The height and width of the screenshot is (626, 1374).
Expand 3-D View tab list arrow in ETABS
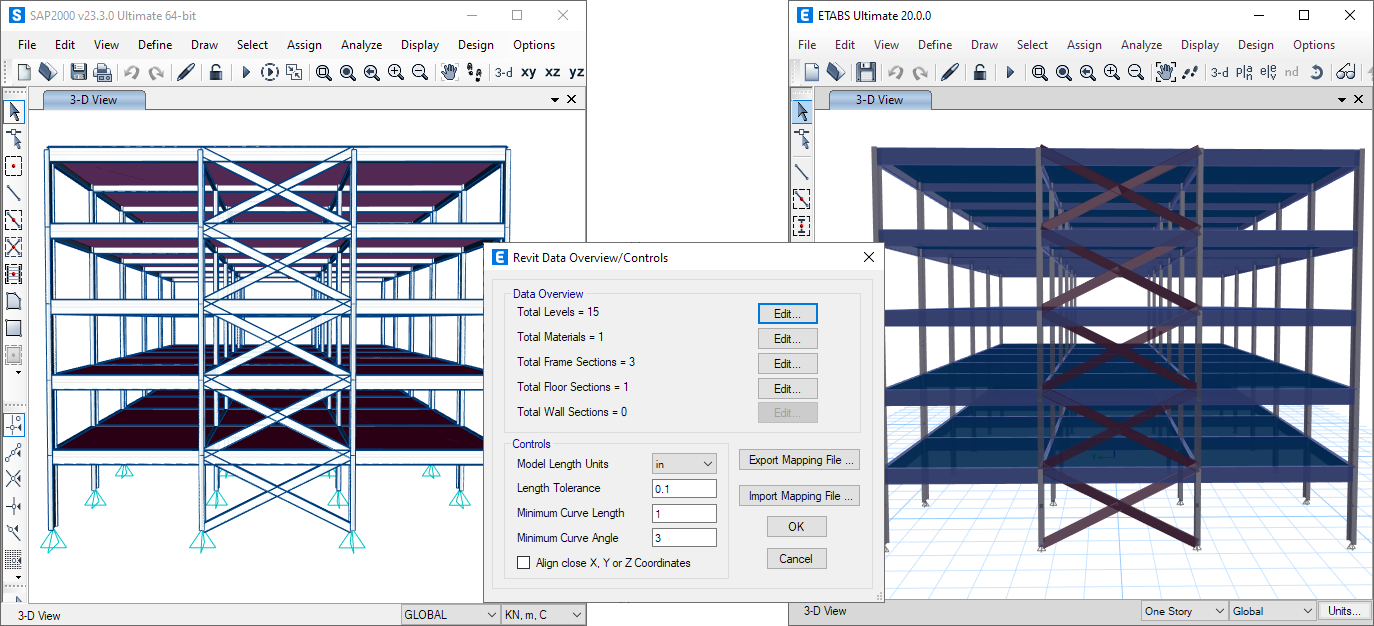pyautogui.click(x=1340, y=100)
